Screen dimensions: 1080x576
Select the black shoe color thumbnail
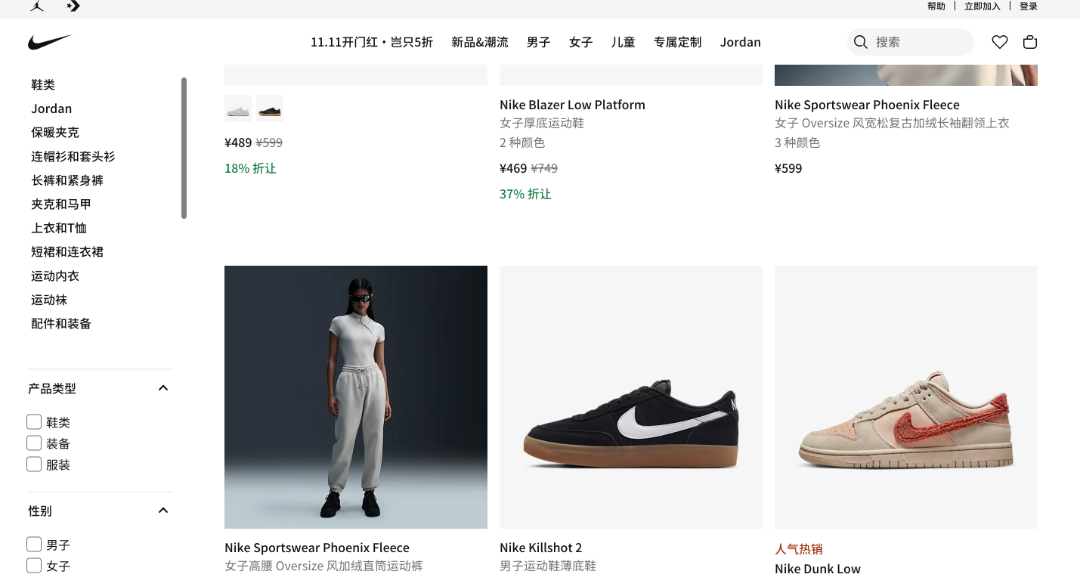click(x=270, y=109)
